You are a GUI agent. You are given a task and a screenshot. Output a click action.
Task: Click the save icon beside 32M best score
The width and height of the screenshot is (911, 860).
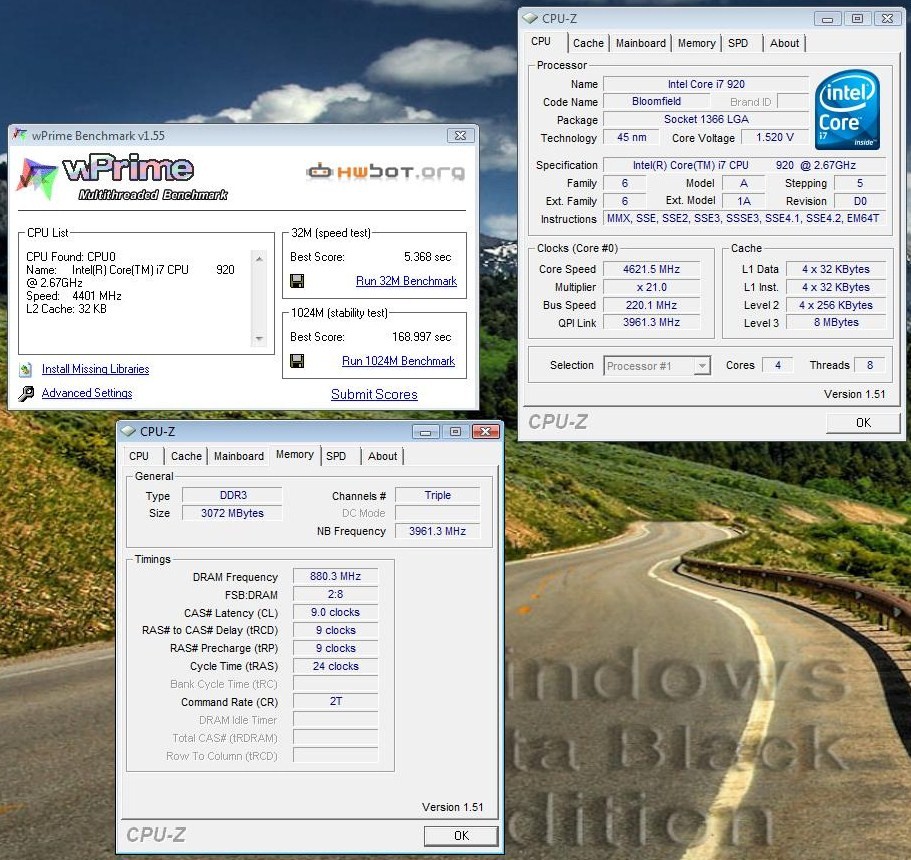pos(297,281)
